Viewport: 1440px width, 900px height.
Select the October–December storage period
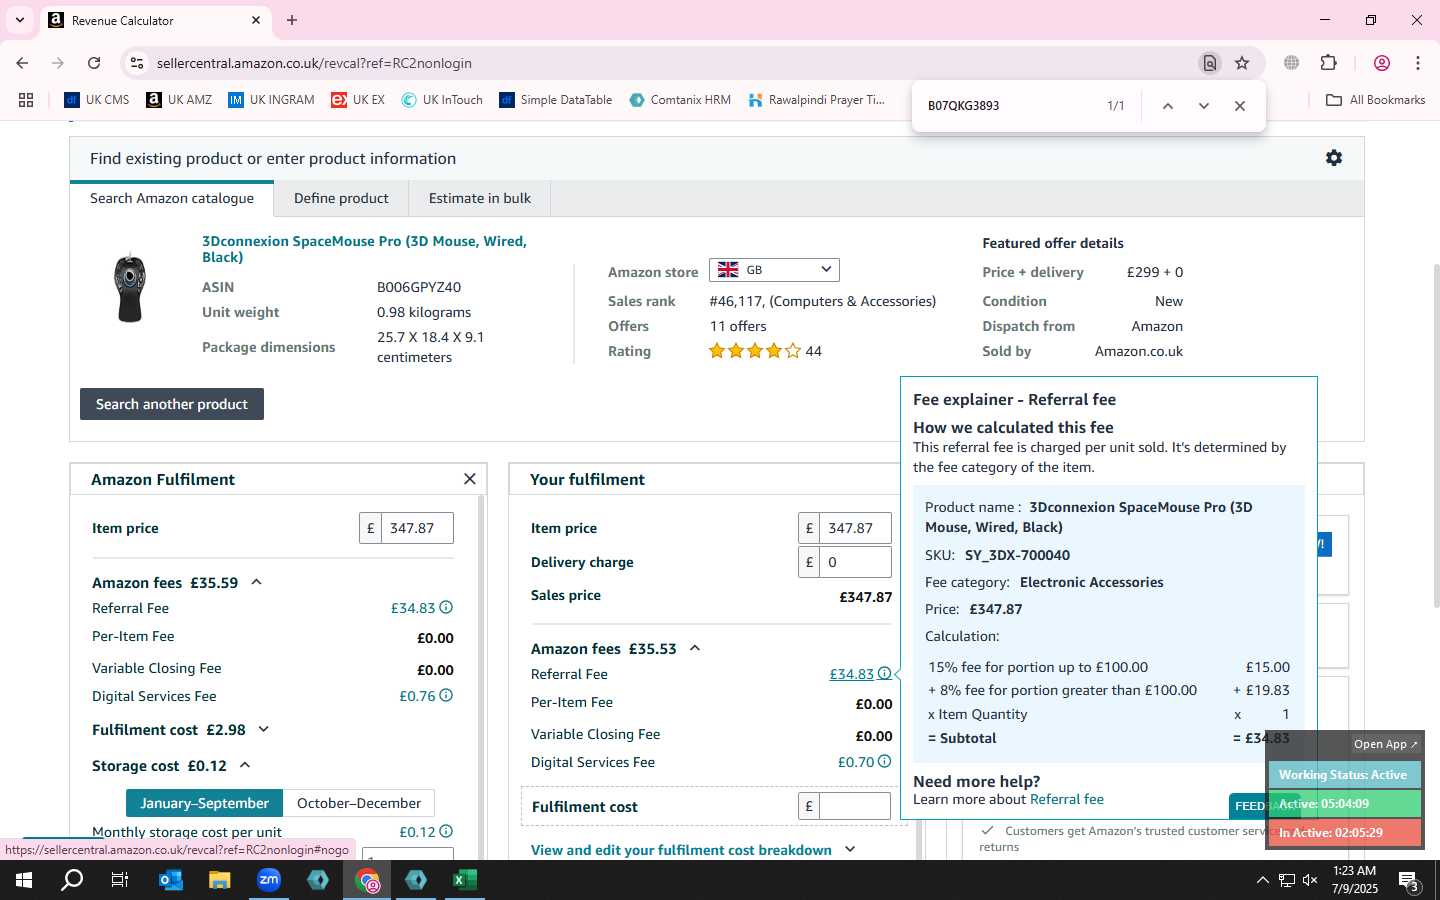pos(359,803)
